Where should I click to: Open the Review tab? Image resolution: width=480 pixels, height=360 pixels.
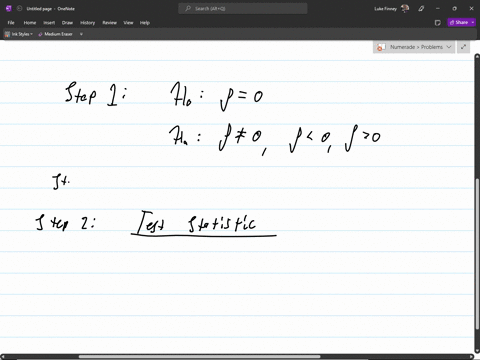tap(109, 23)
